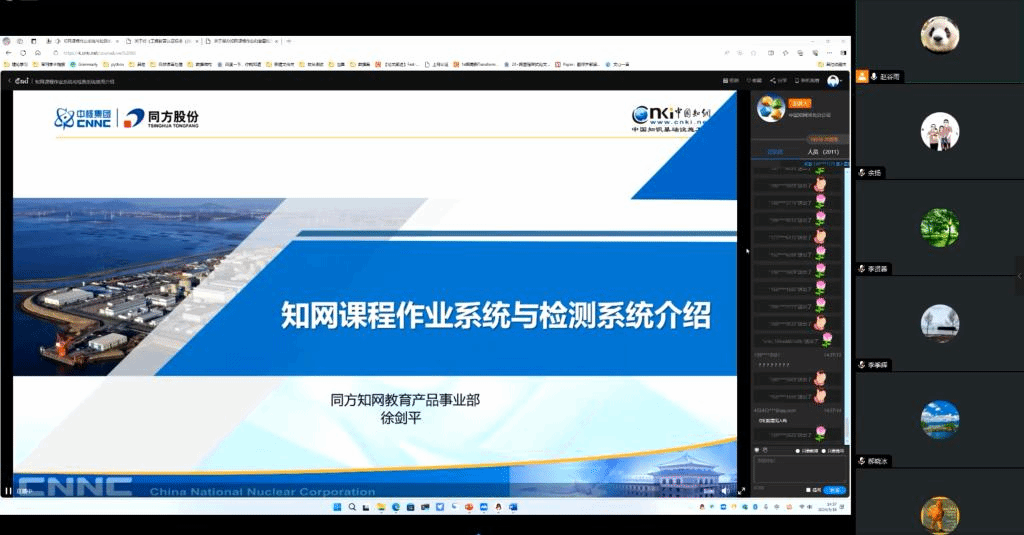Click the collapse arrow on right panel edge
Viewport: 1024px width, 535px height.
[1019, 275]
